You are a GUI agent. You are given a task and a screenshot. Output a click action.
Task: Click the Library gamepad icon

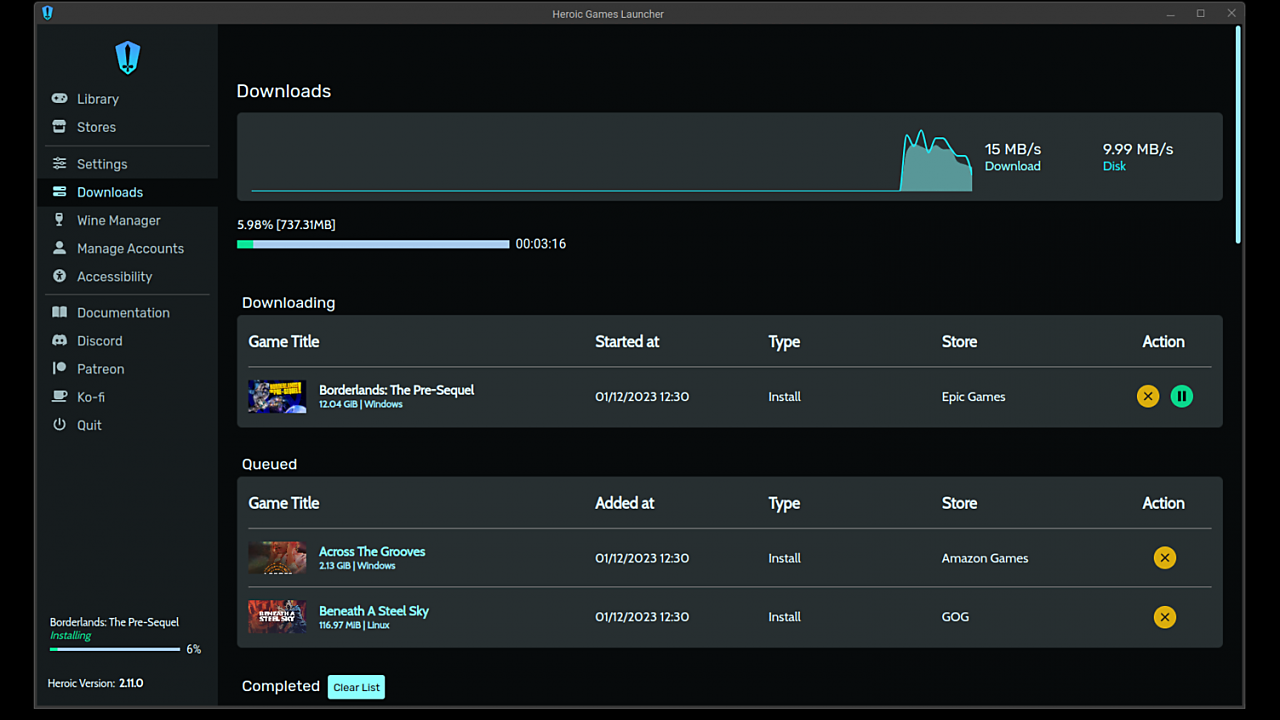coord(59,98)
